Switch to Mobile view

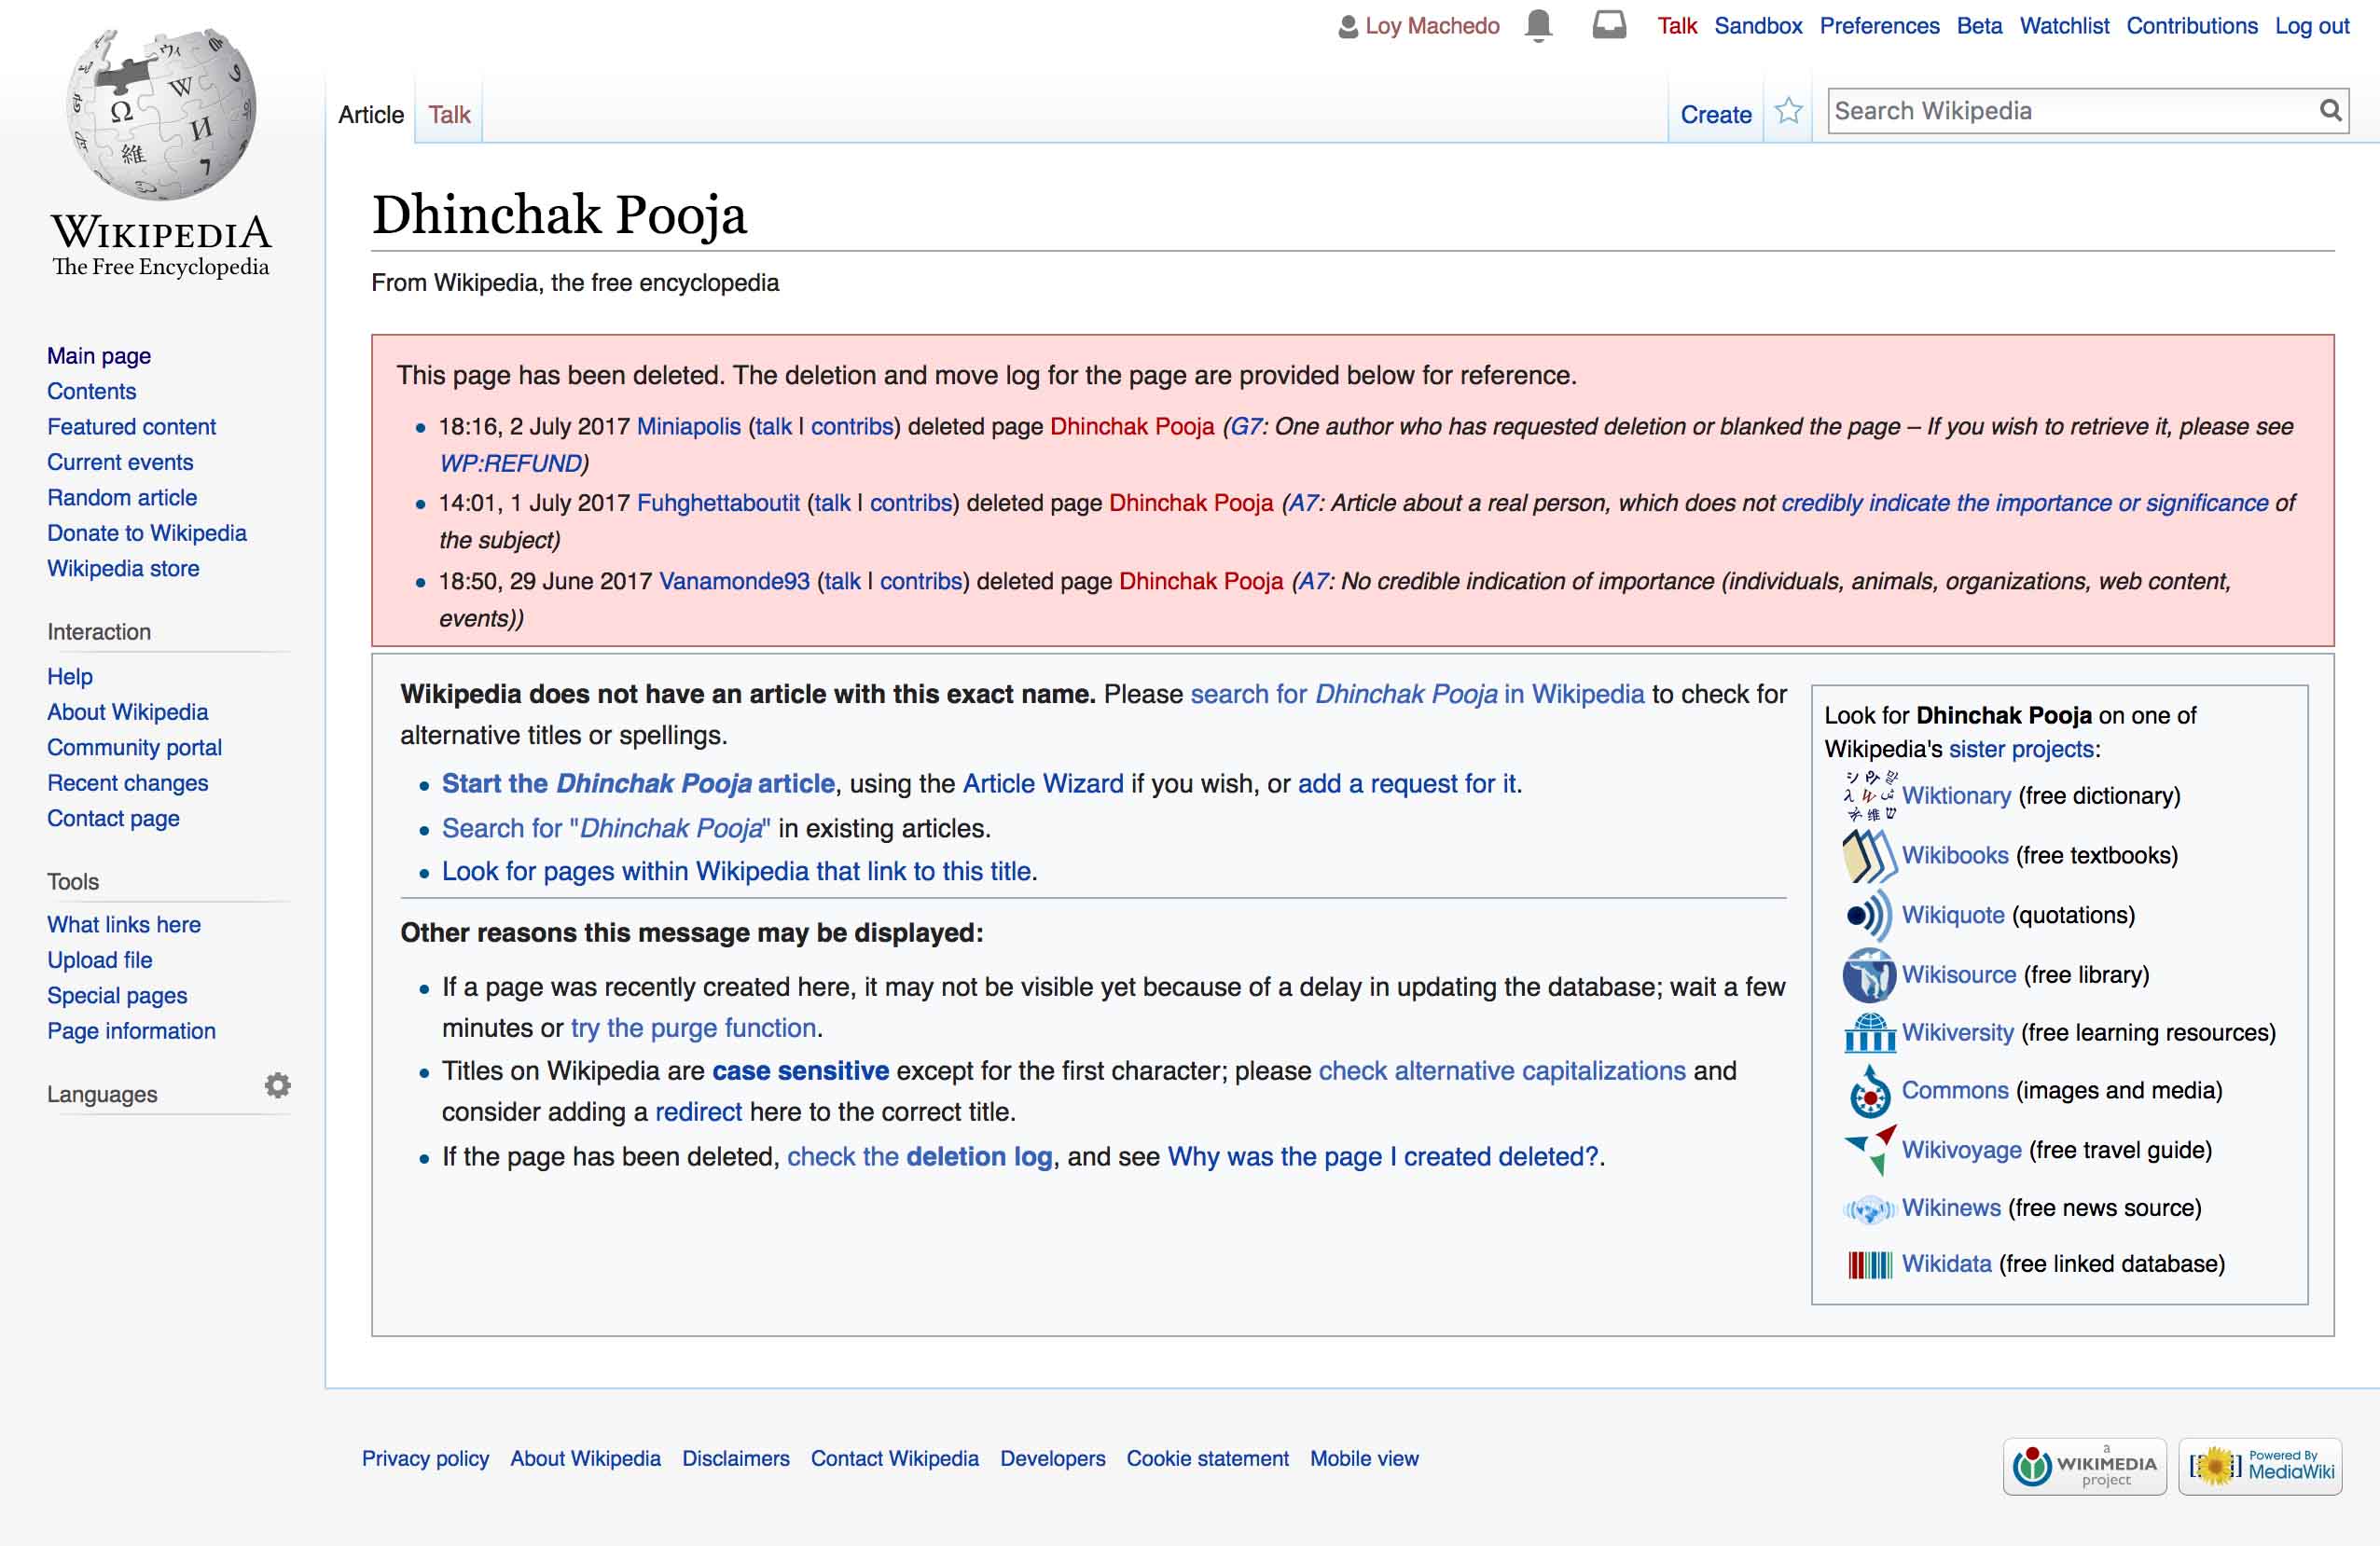(x=1364, y=1459)
